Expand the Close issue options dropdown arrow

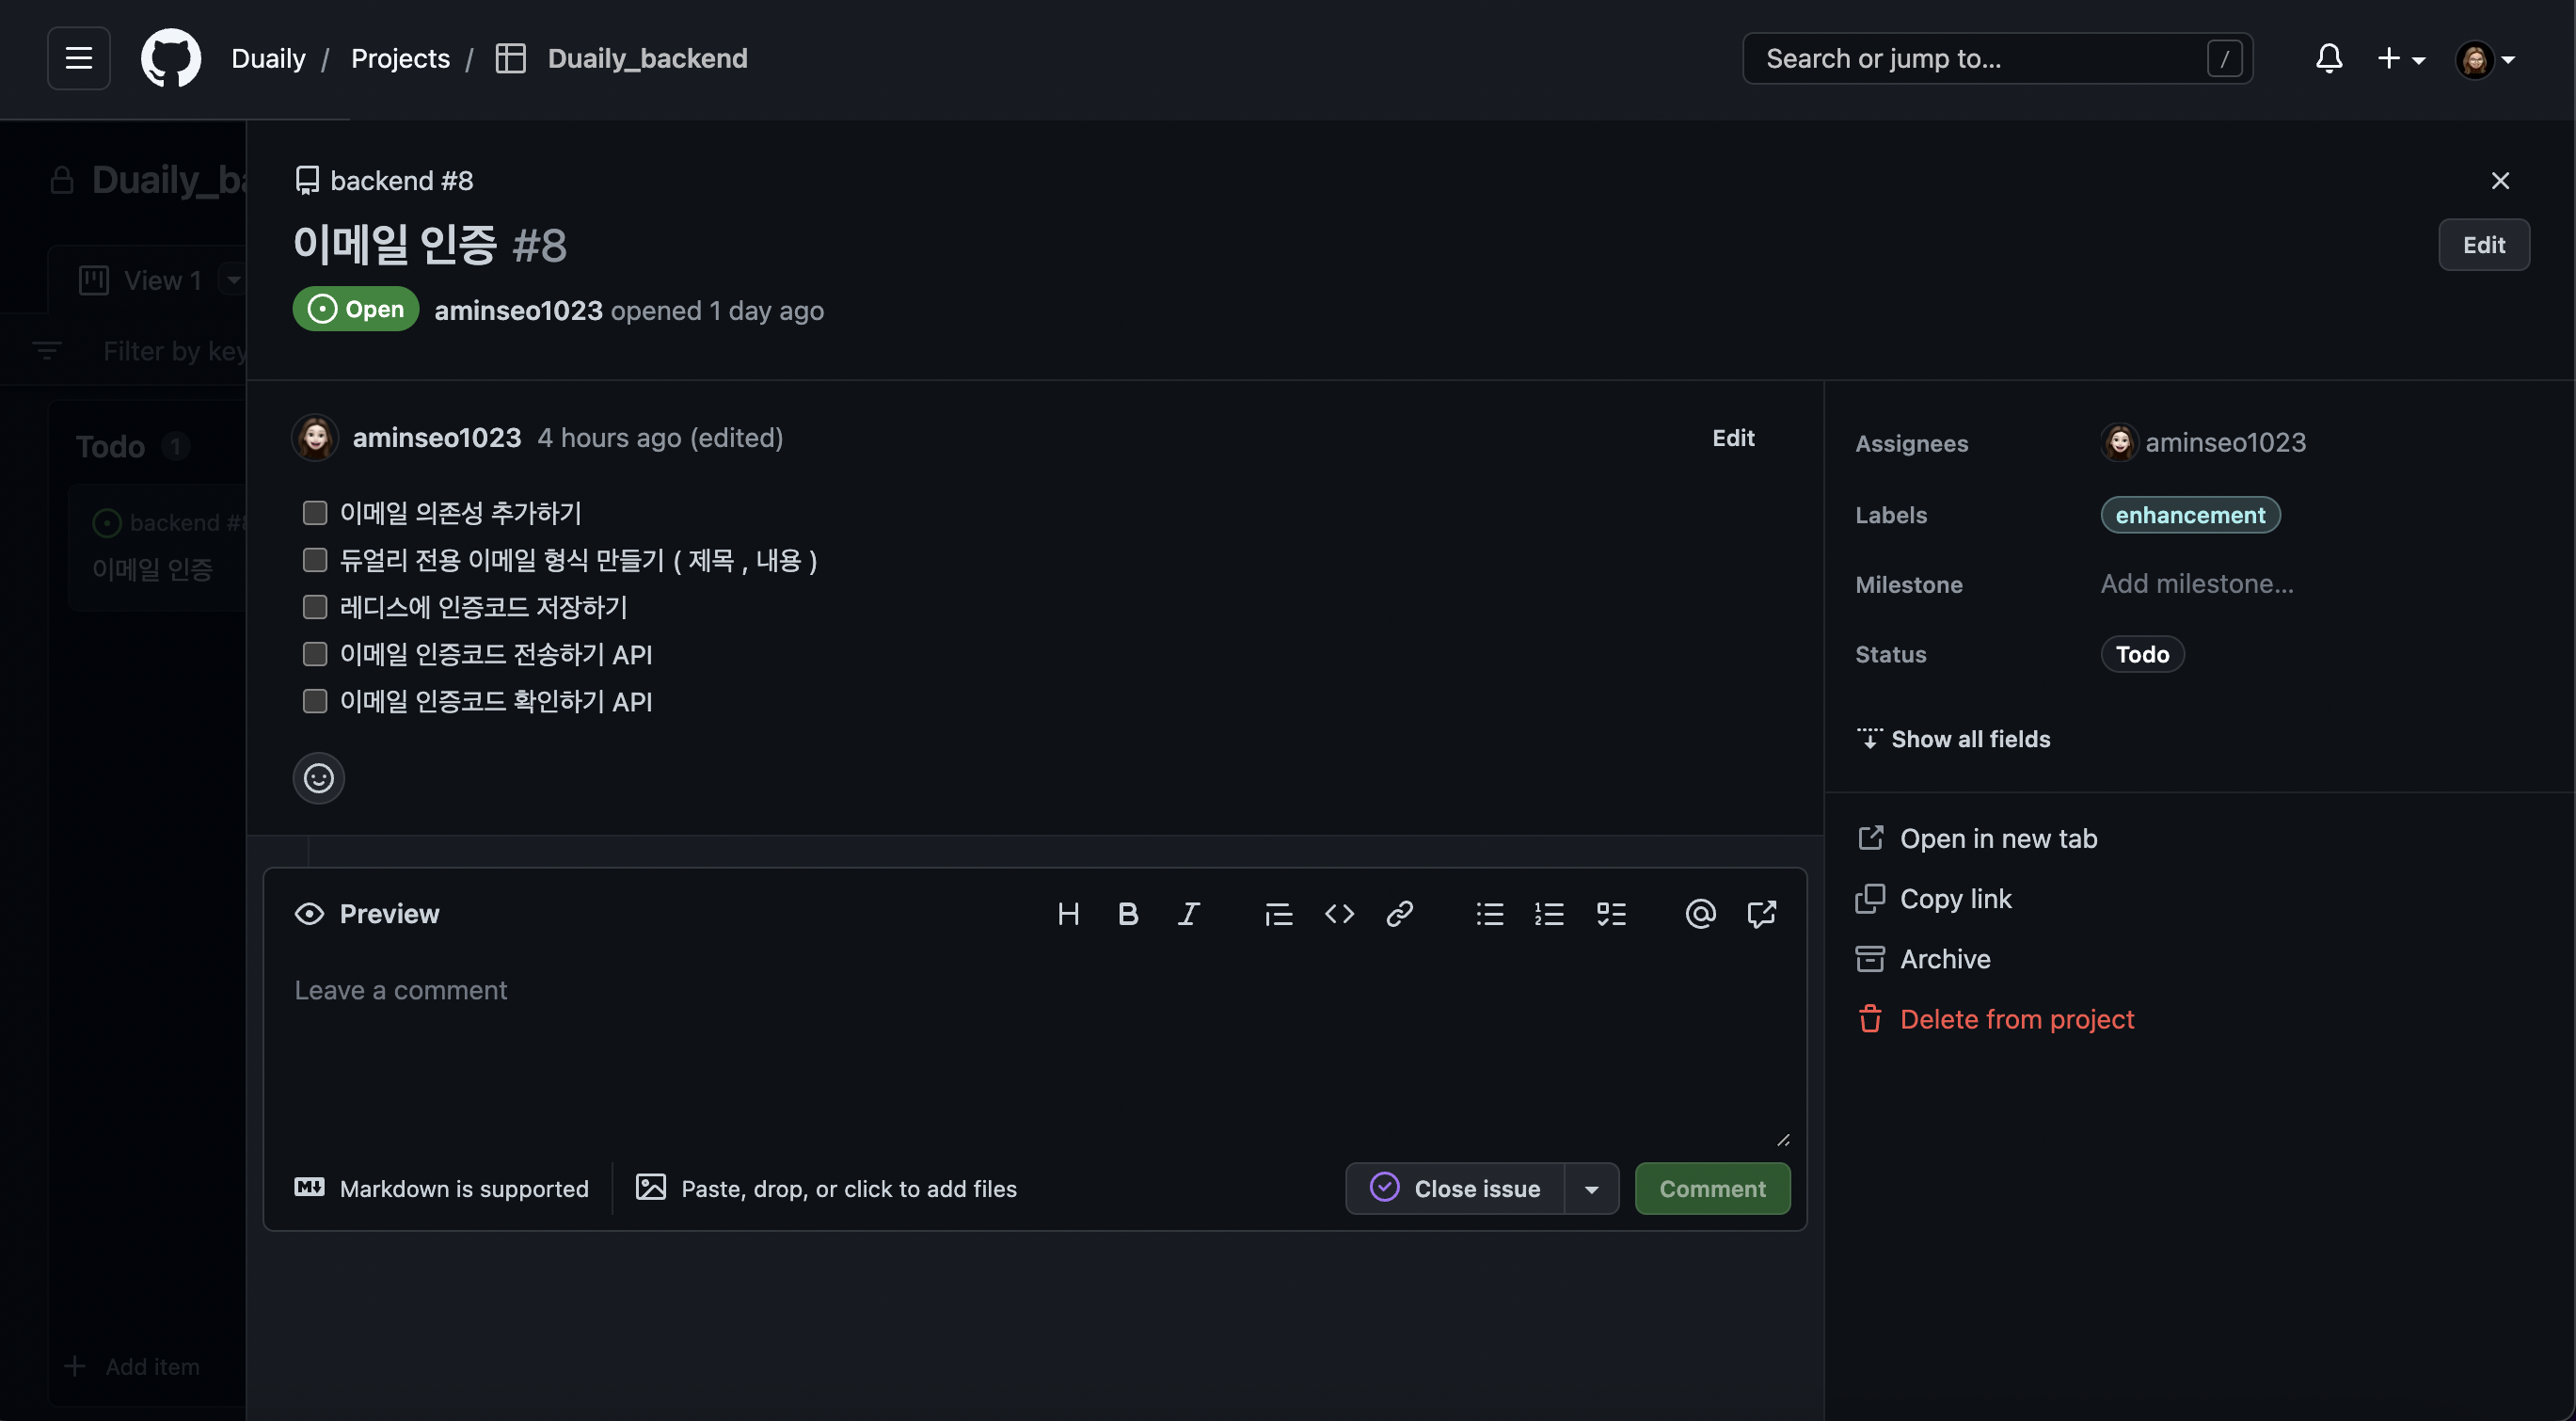1591,1189
